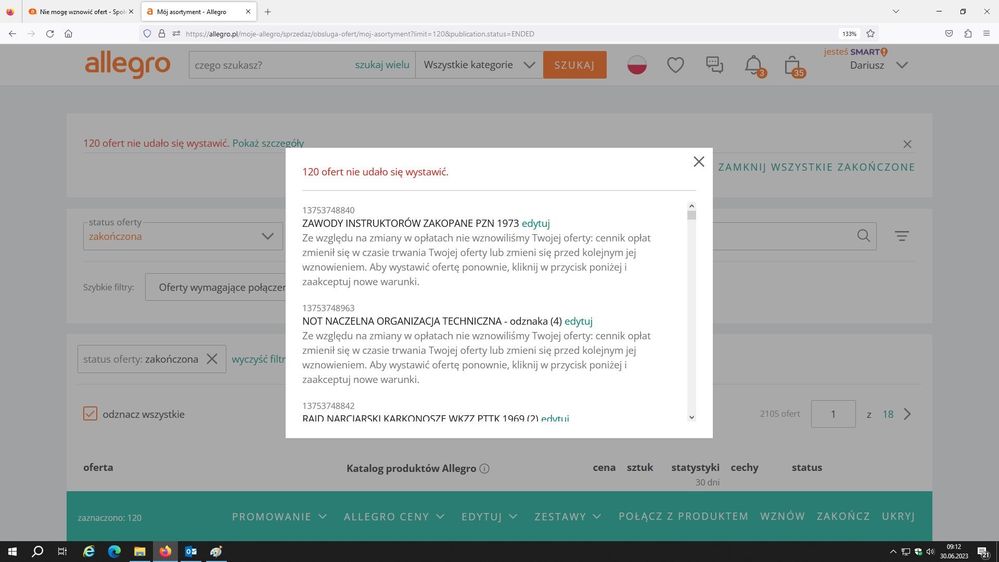Click the Polish flag language icon
Image resolution: width=999 pixels, height=562 pixels.
point(637,65)
